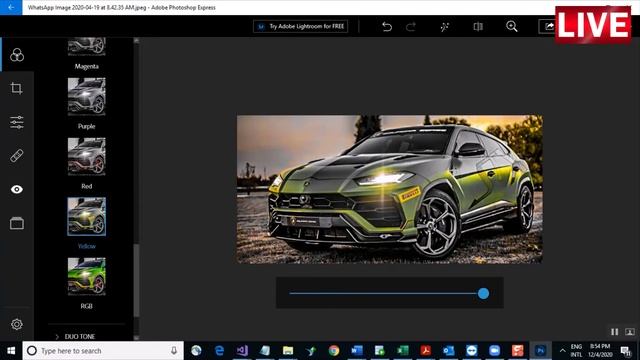Toggle compare with original view

pos(478,27)
